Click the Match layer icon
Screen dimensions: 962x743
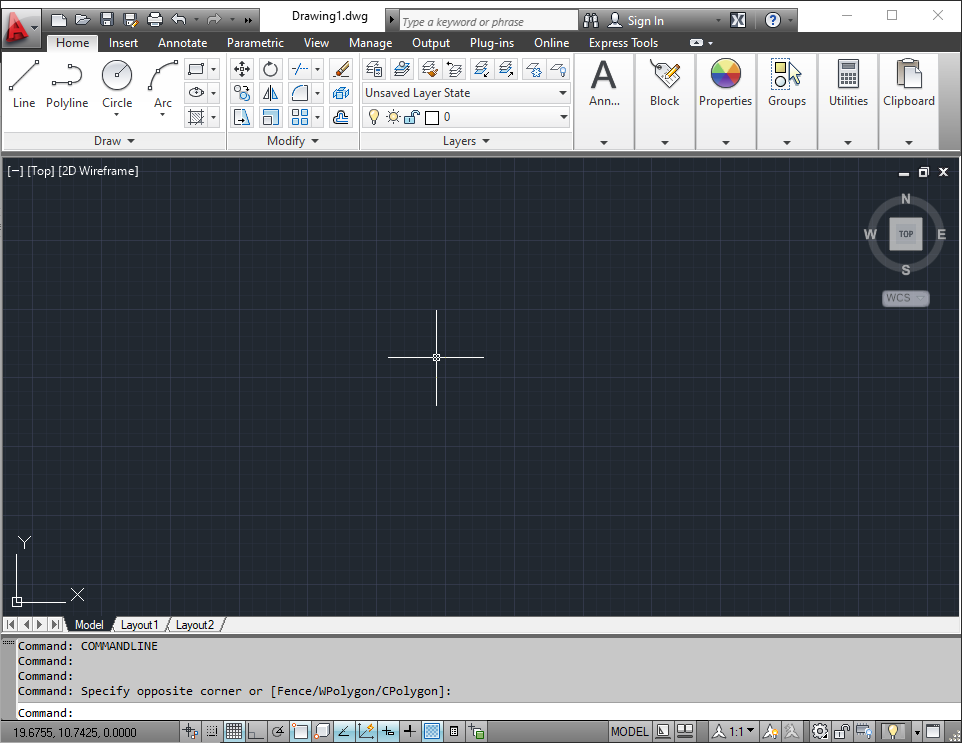pyautogui.click(x=429, y=69)
